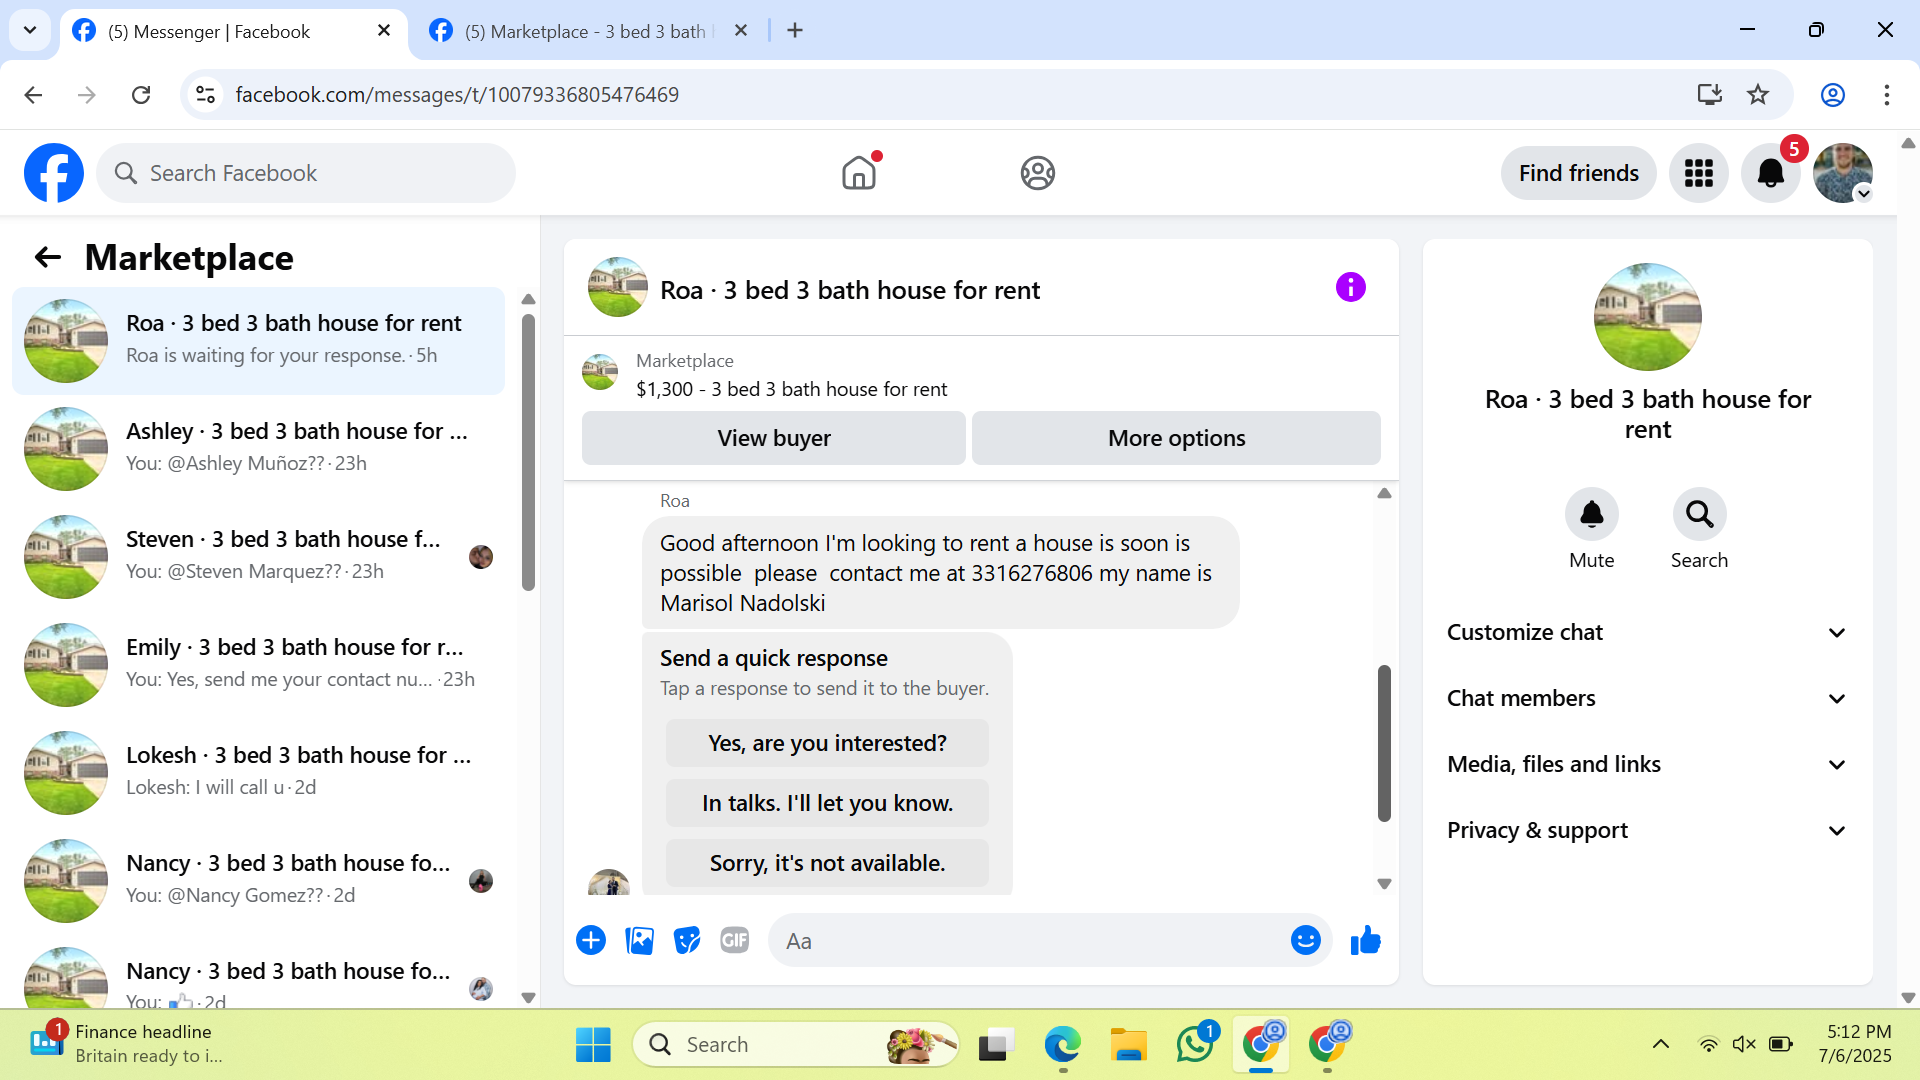This screenshot has width=1920, height=1080.
Task: Open the Marketplace listing $1,300 thumbnail
Action: tap(600, 372)
